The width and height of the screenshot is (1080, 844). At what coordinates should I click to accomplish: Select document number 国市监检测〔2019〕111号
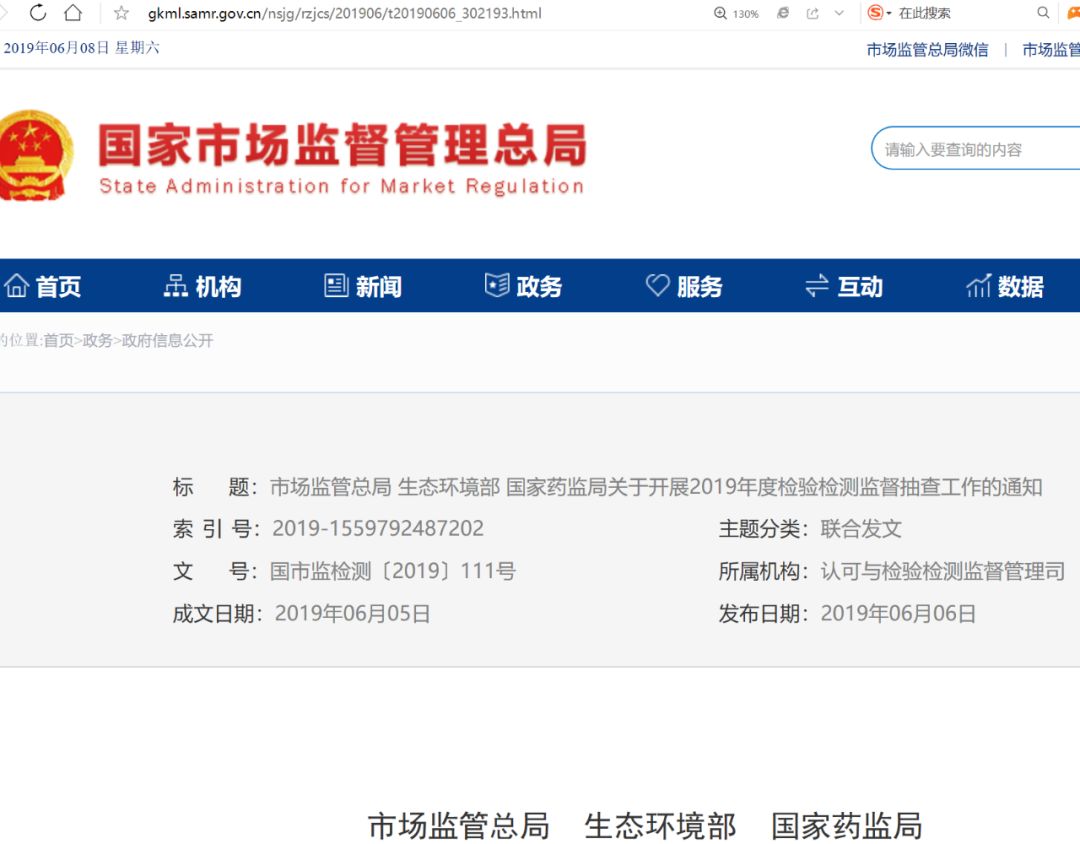pyautogui.click(x=393, y=571)
